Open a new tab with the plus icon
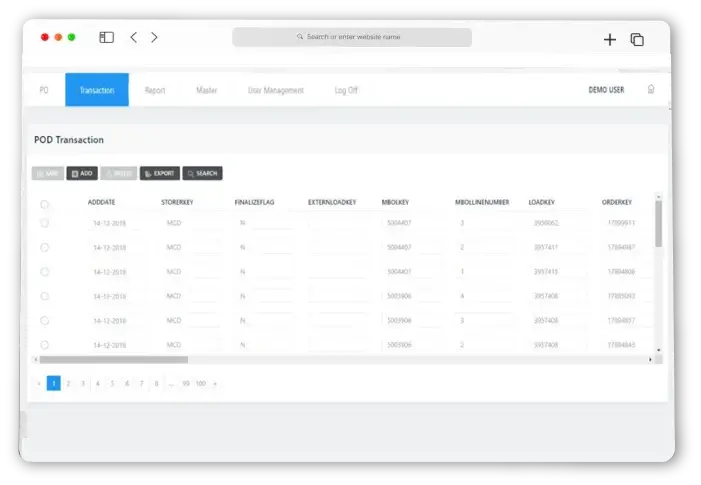This screenshot has height=485, width=701. click(x=609, y=39)
